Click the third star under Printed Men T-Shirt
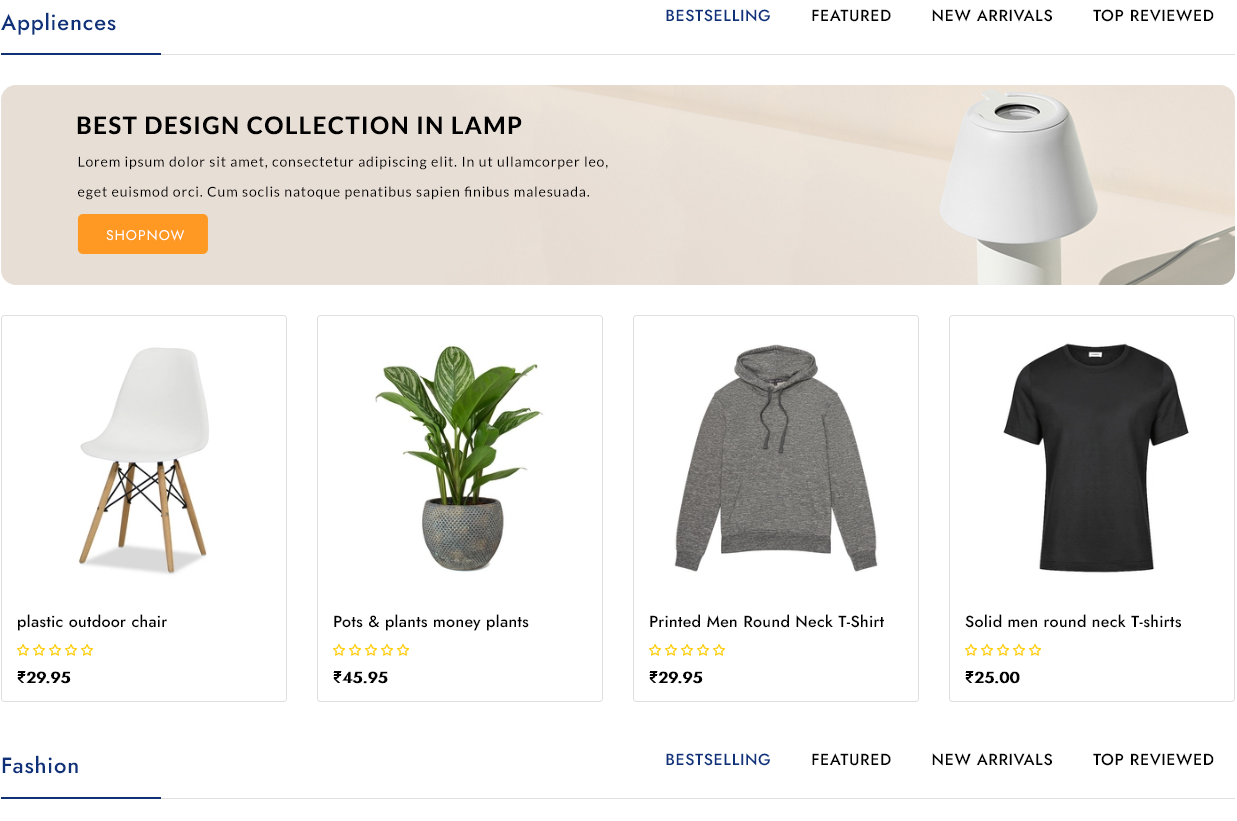The height and width of the screenshot is (821, 1237). (x=687, y=650)
